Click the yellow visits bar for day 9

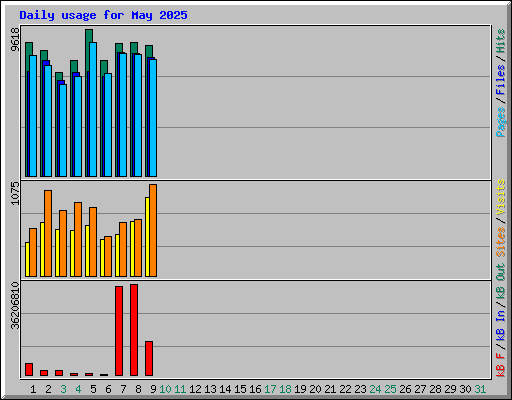[x=147, y=237]
